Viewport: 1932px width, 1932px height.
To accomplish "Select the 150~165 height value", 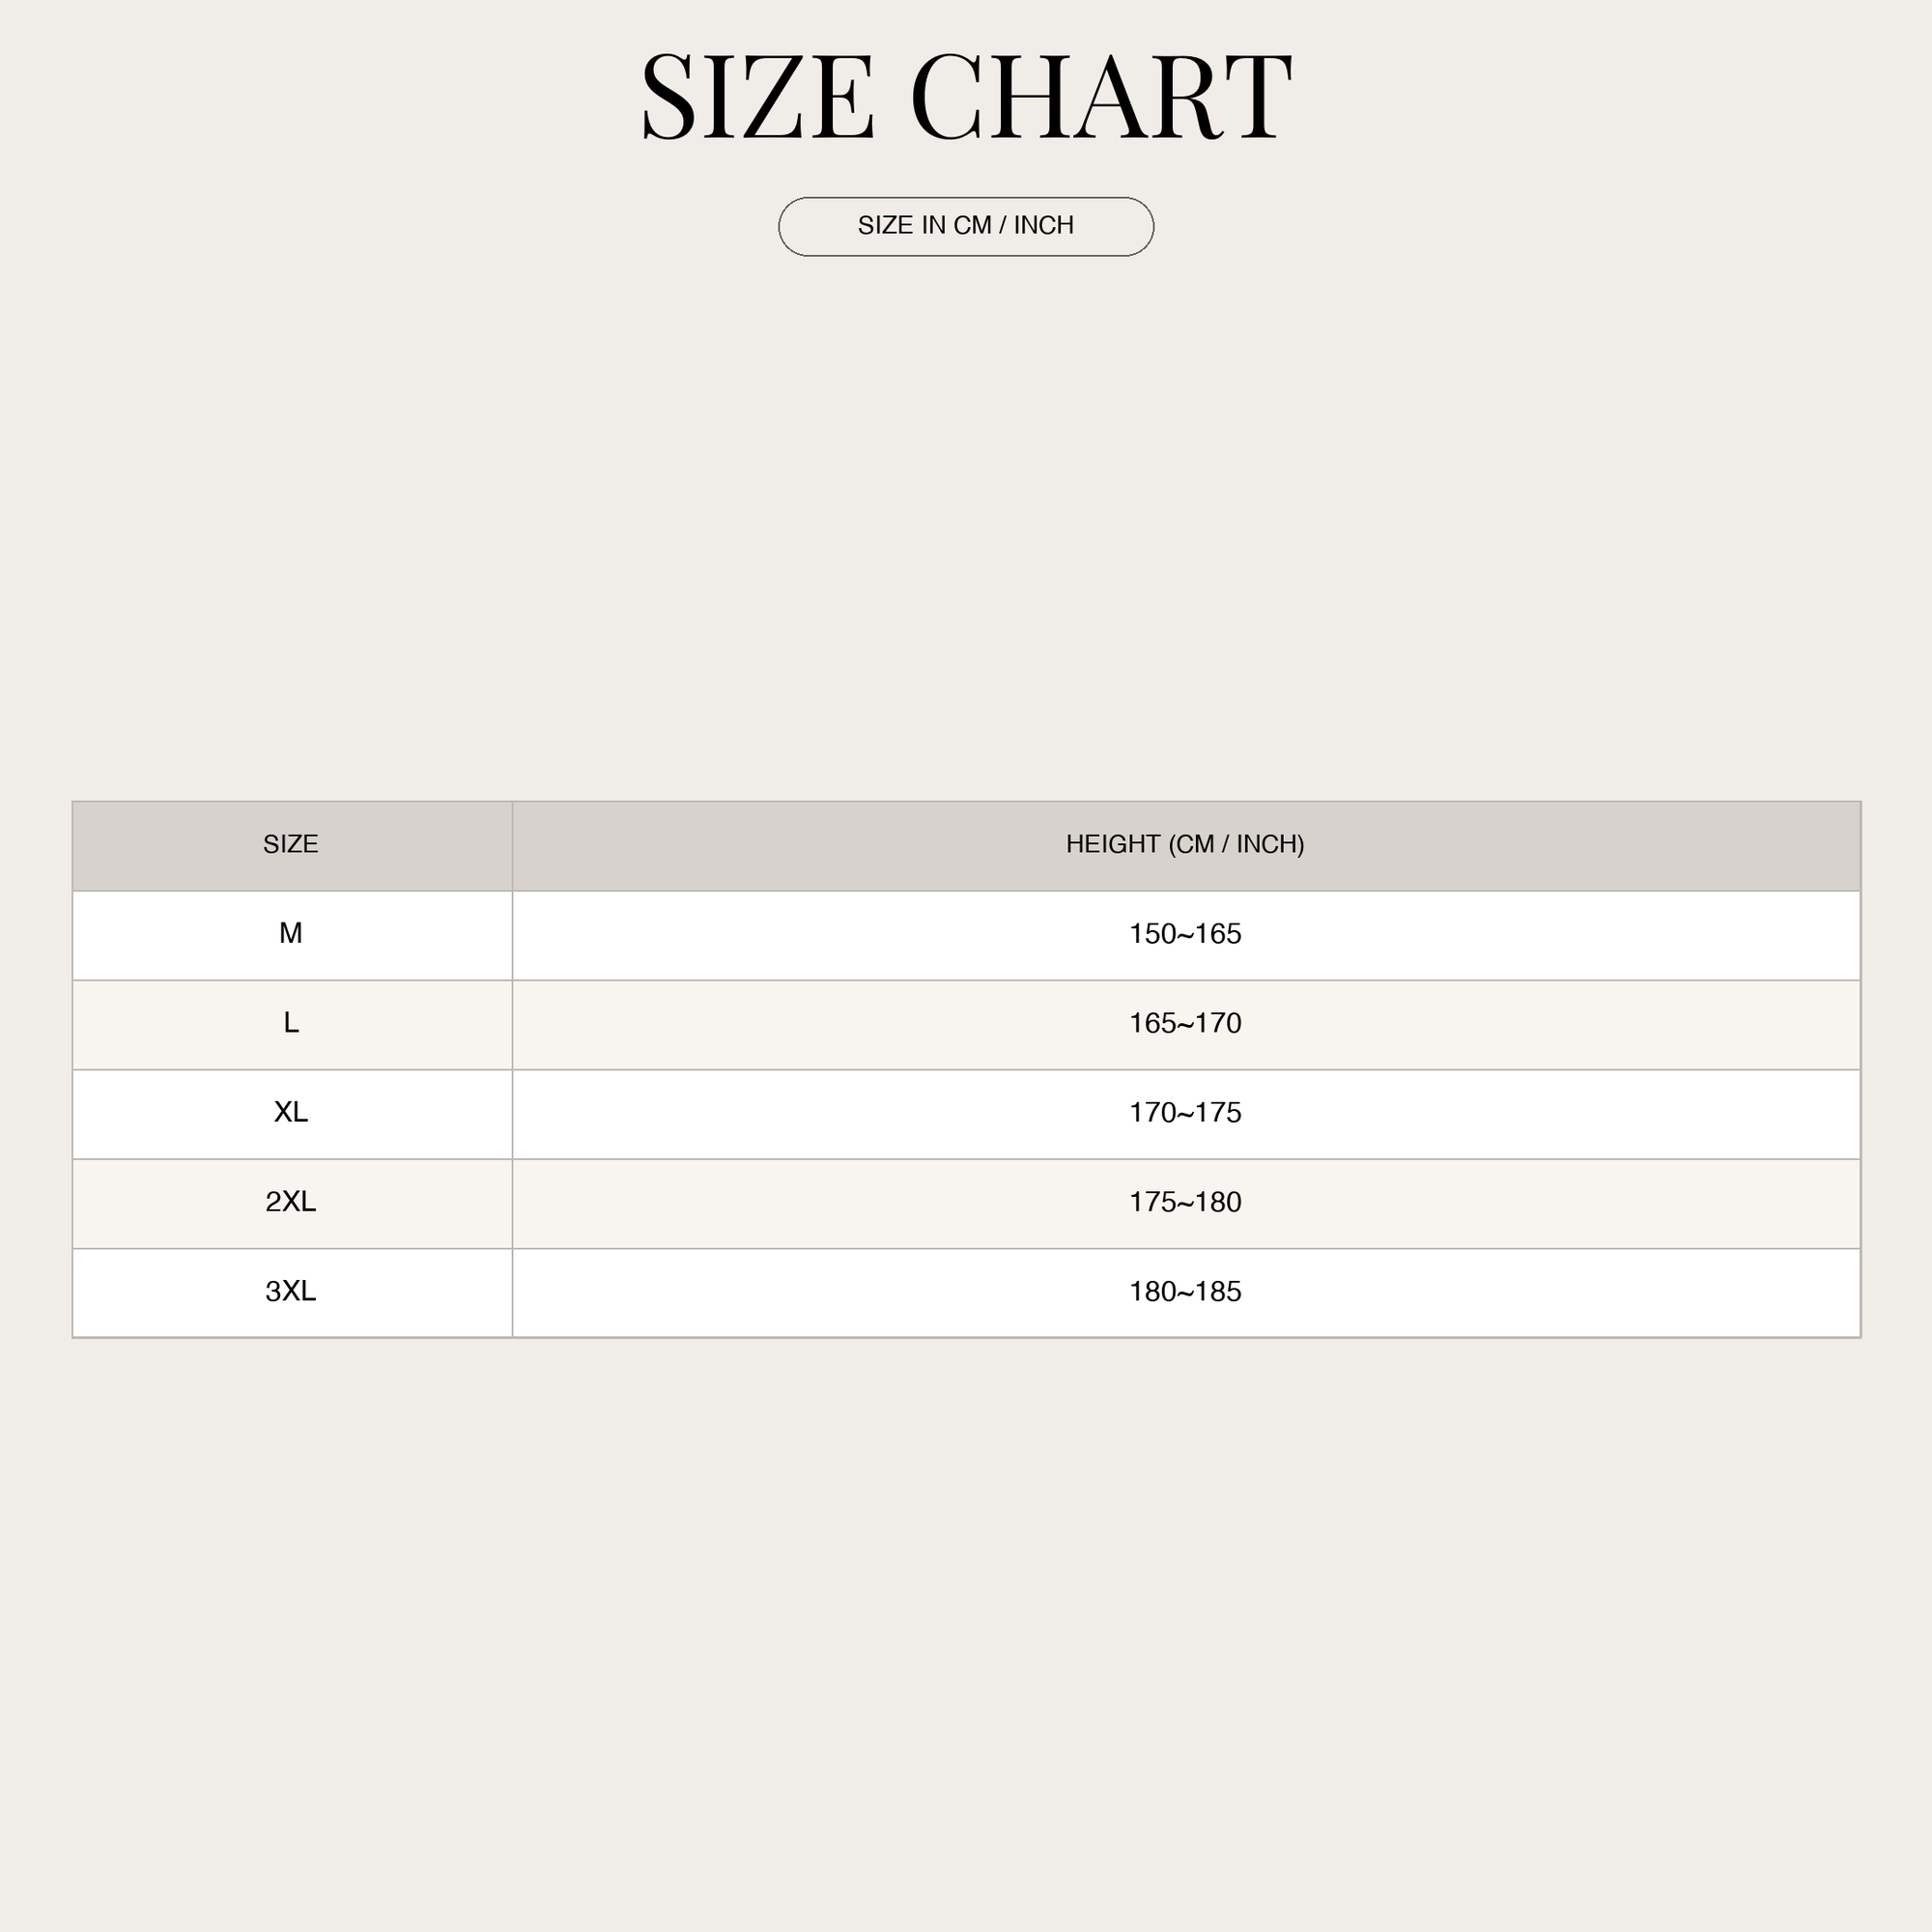I will pyautogui.click(x=1186, y=935).
